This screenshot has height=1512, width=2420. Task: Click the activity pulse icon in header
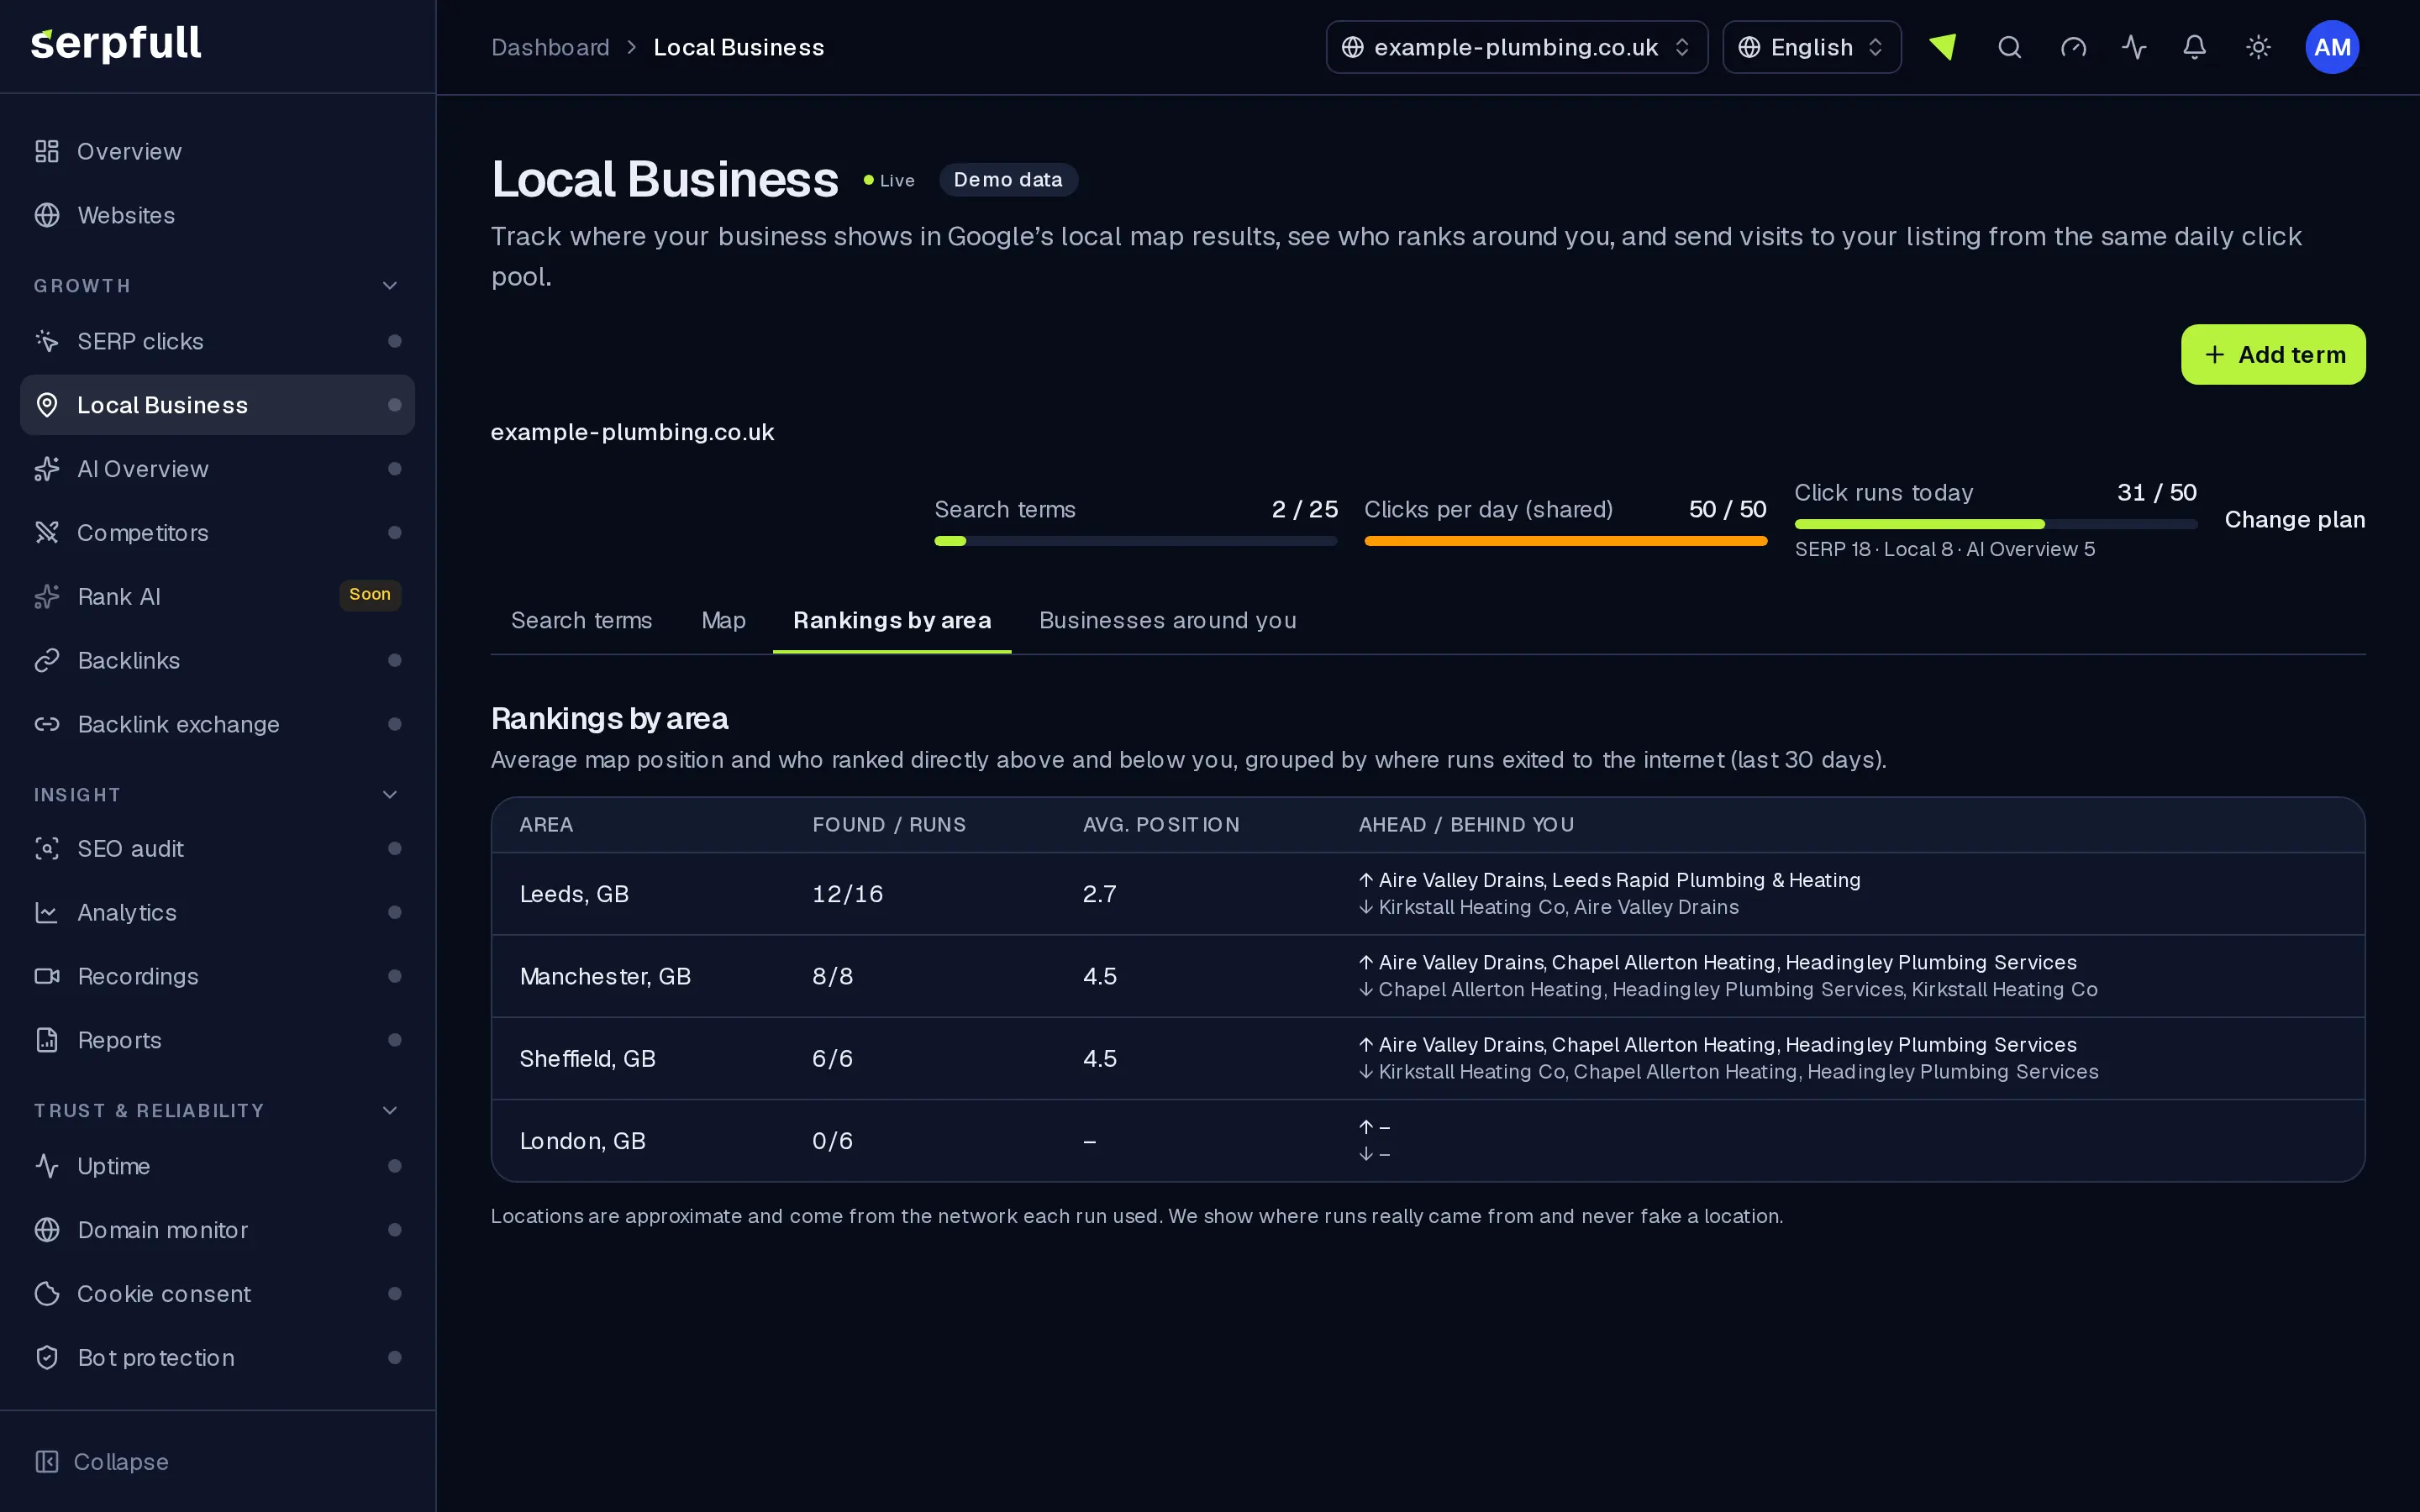tap(2134, 47)
